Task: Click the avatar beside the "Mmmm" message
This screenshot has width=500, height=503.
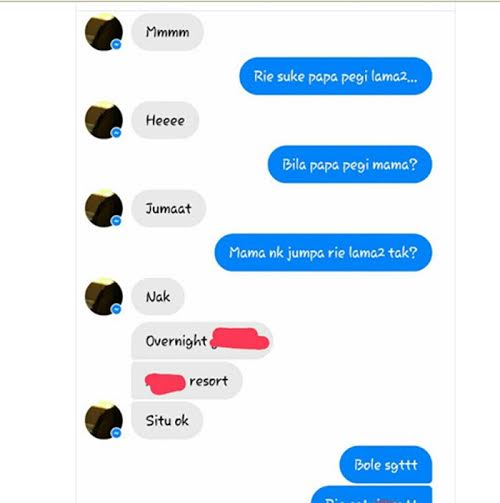Action: pos(104,32)
